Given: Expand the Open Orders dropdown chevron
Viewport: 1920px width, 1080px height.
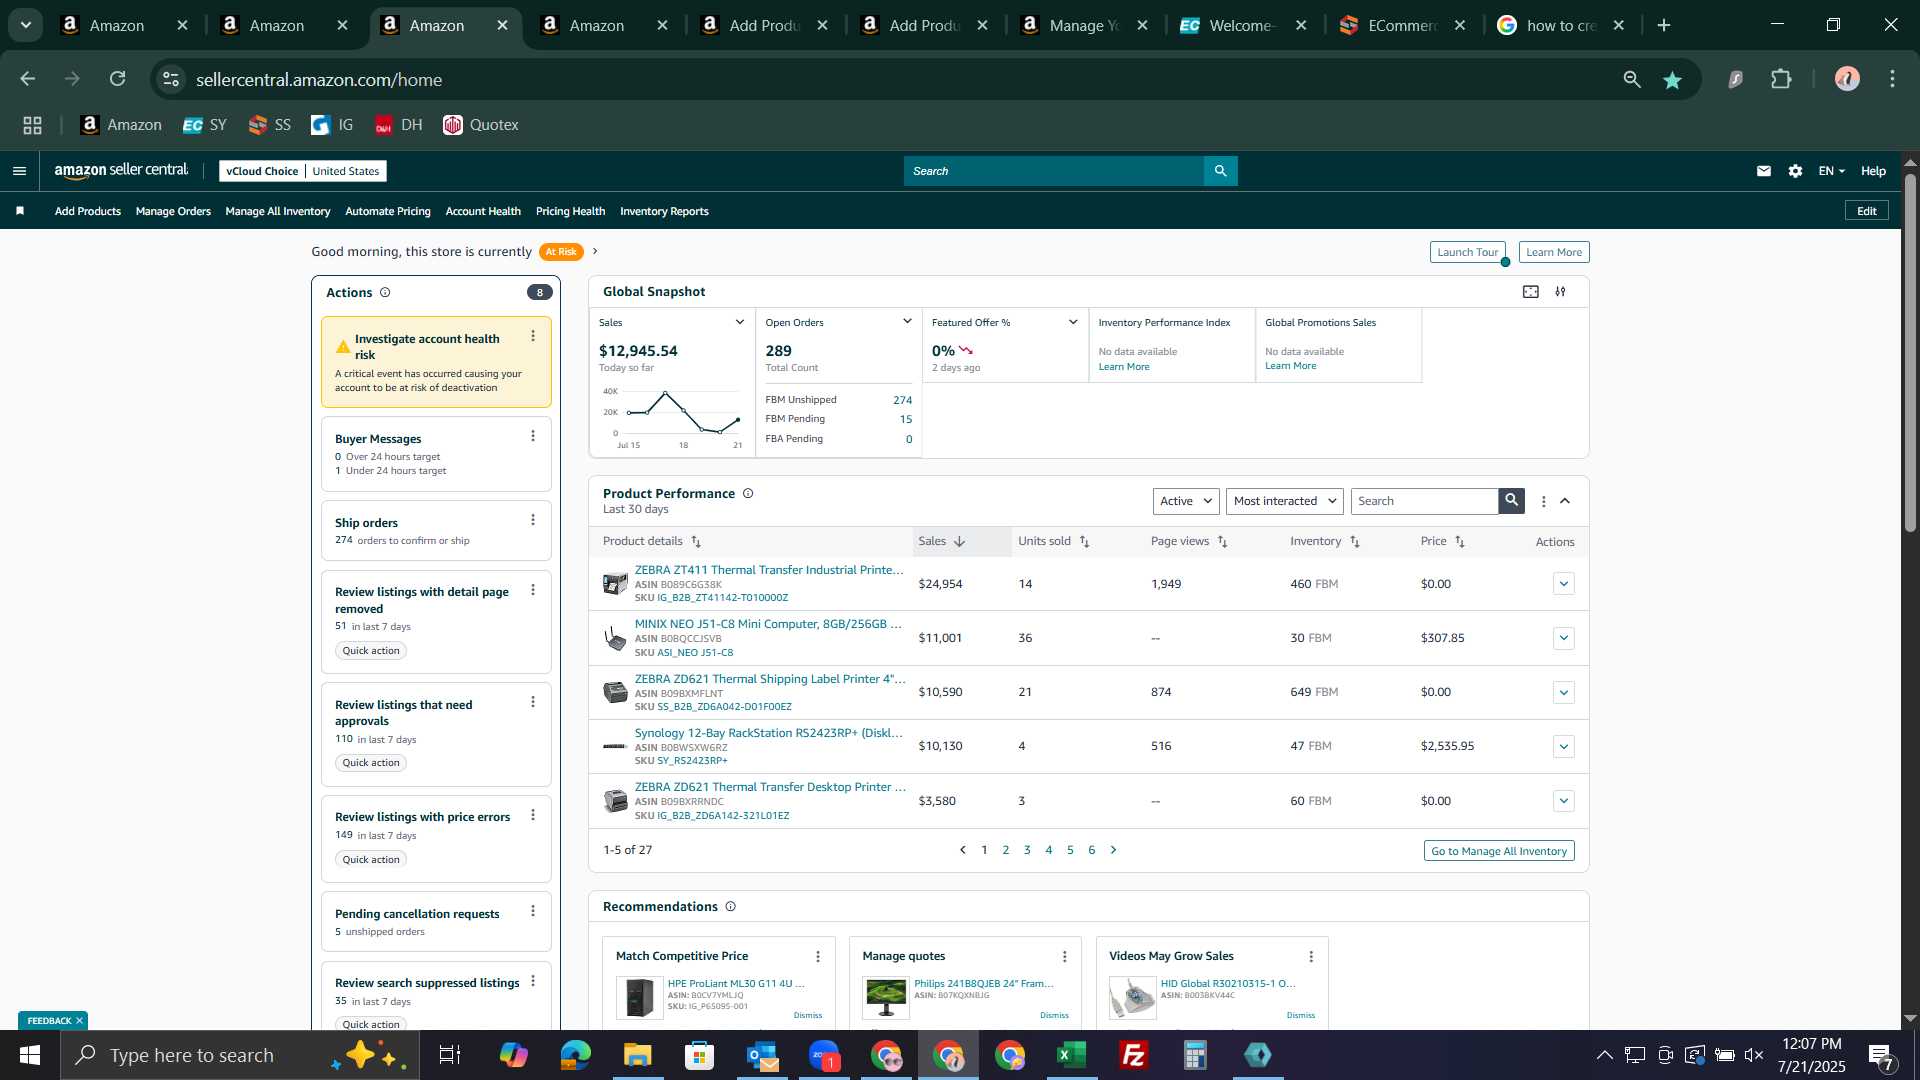Looking at the screenshot, I should click(x=907, y=322).
